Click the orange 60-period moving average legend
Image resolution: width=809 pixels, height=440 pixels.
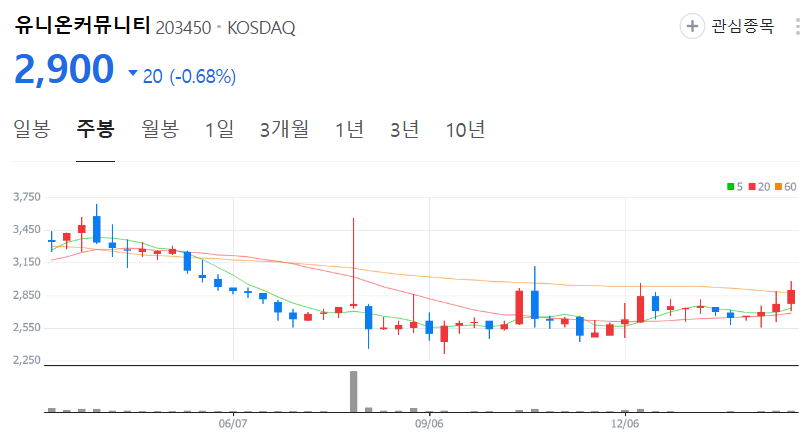click(786, 187)
